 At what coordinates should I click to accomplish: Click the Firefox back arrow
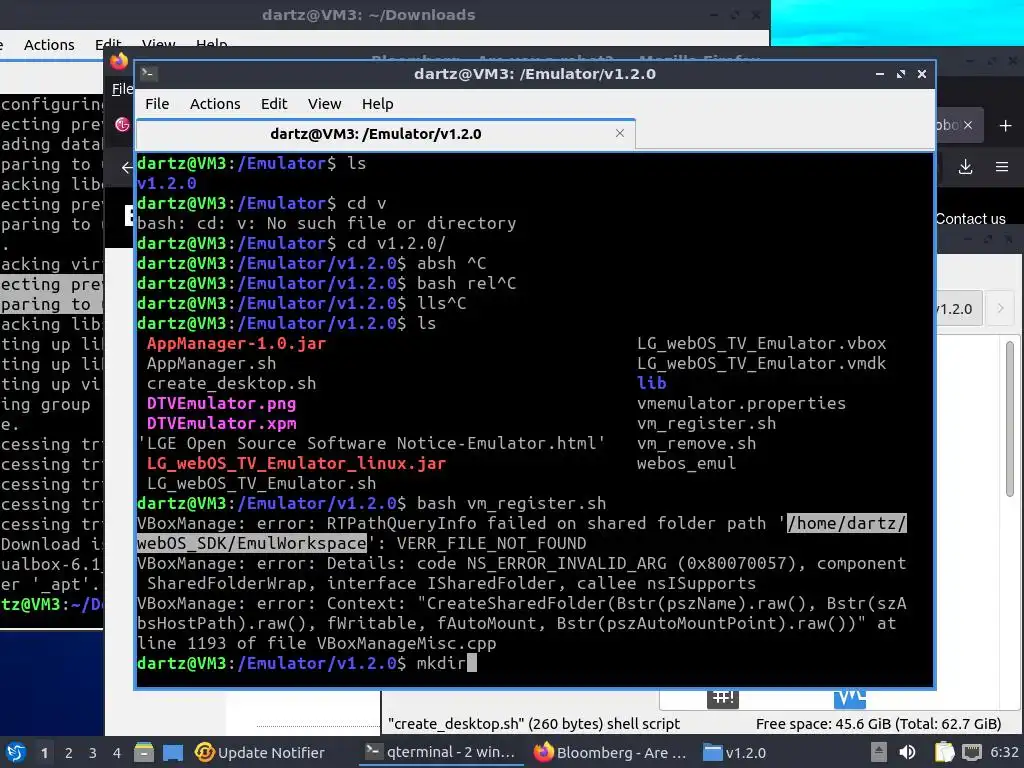click(127, 167)
